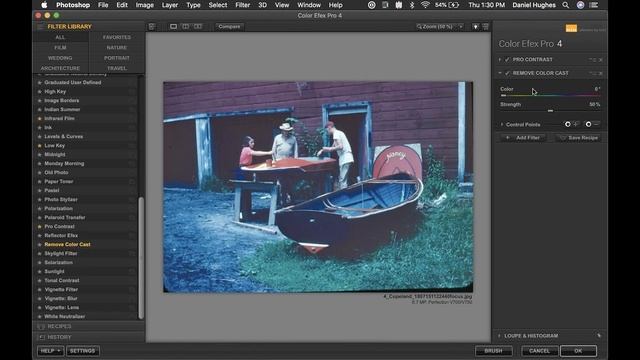Image resolution: width=640 pixels, height=360 pixels.
Task: Open the Filter menu
Action: 242,5
